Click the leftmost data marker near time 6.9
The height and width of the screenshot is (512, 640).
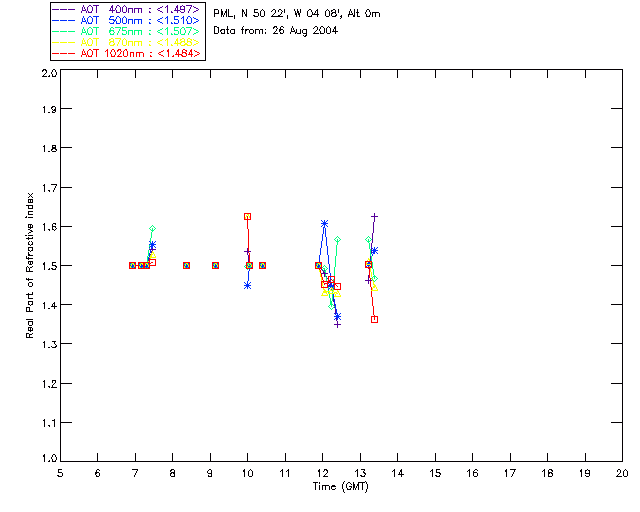132,265
